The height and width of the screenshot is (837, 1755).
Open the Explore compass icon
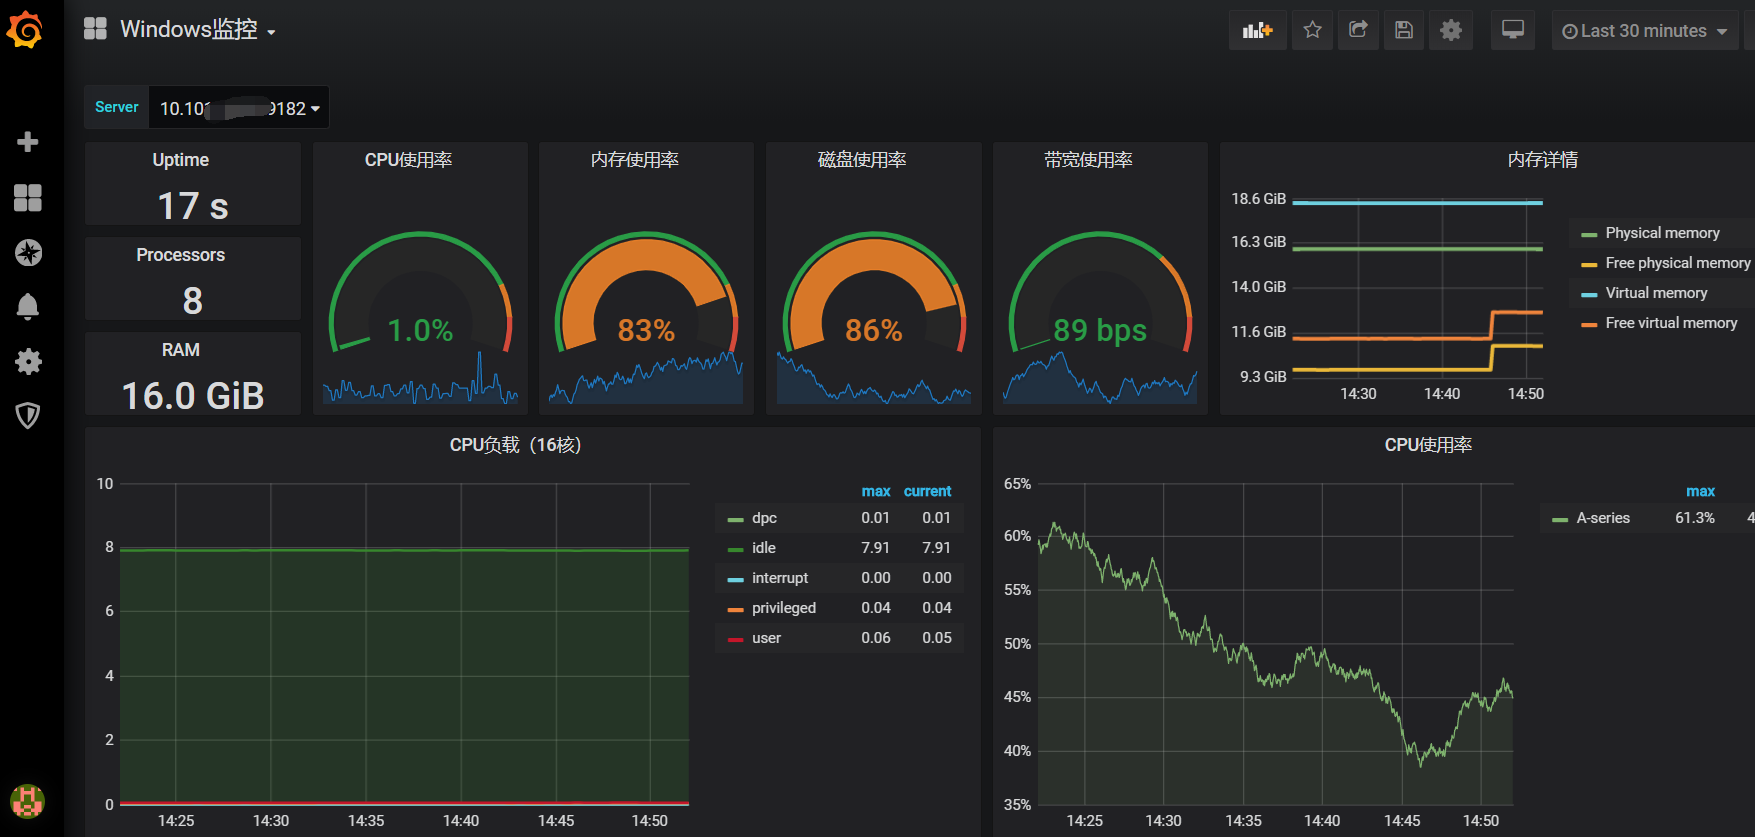pyautogui.click(x=28, y=253)
